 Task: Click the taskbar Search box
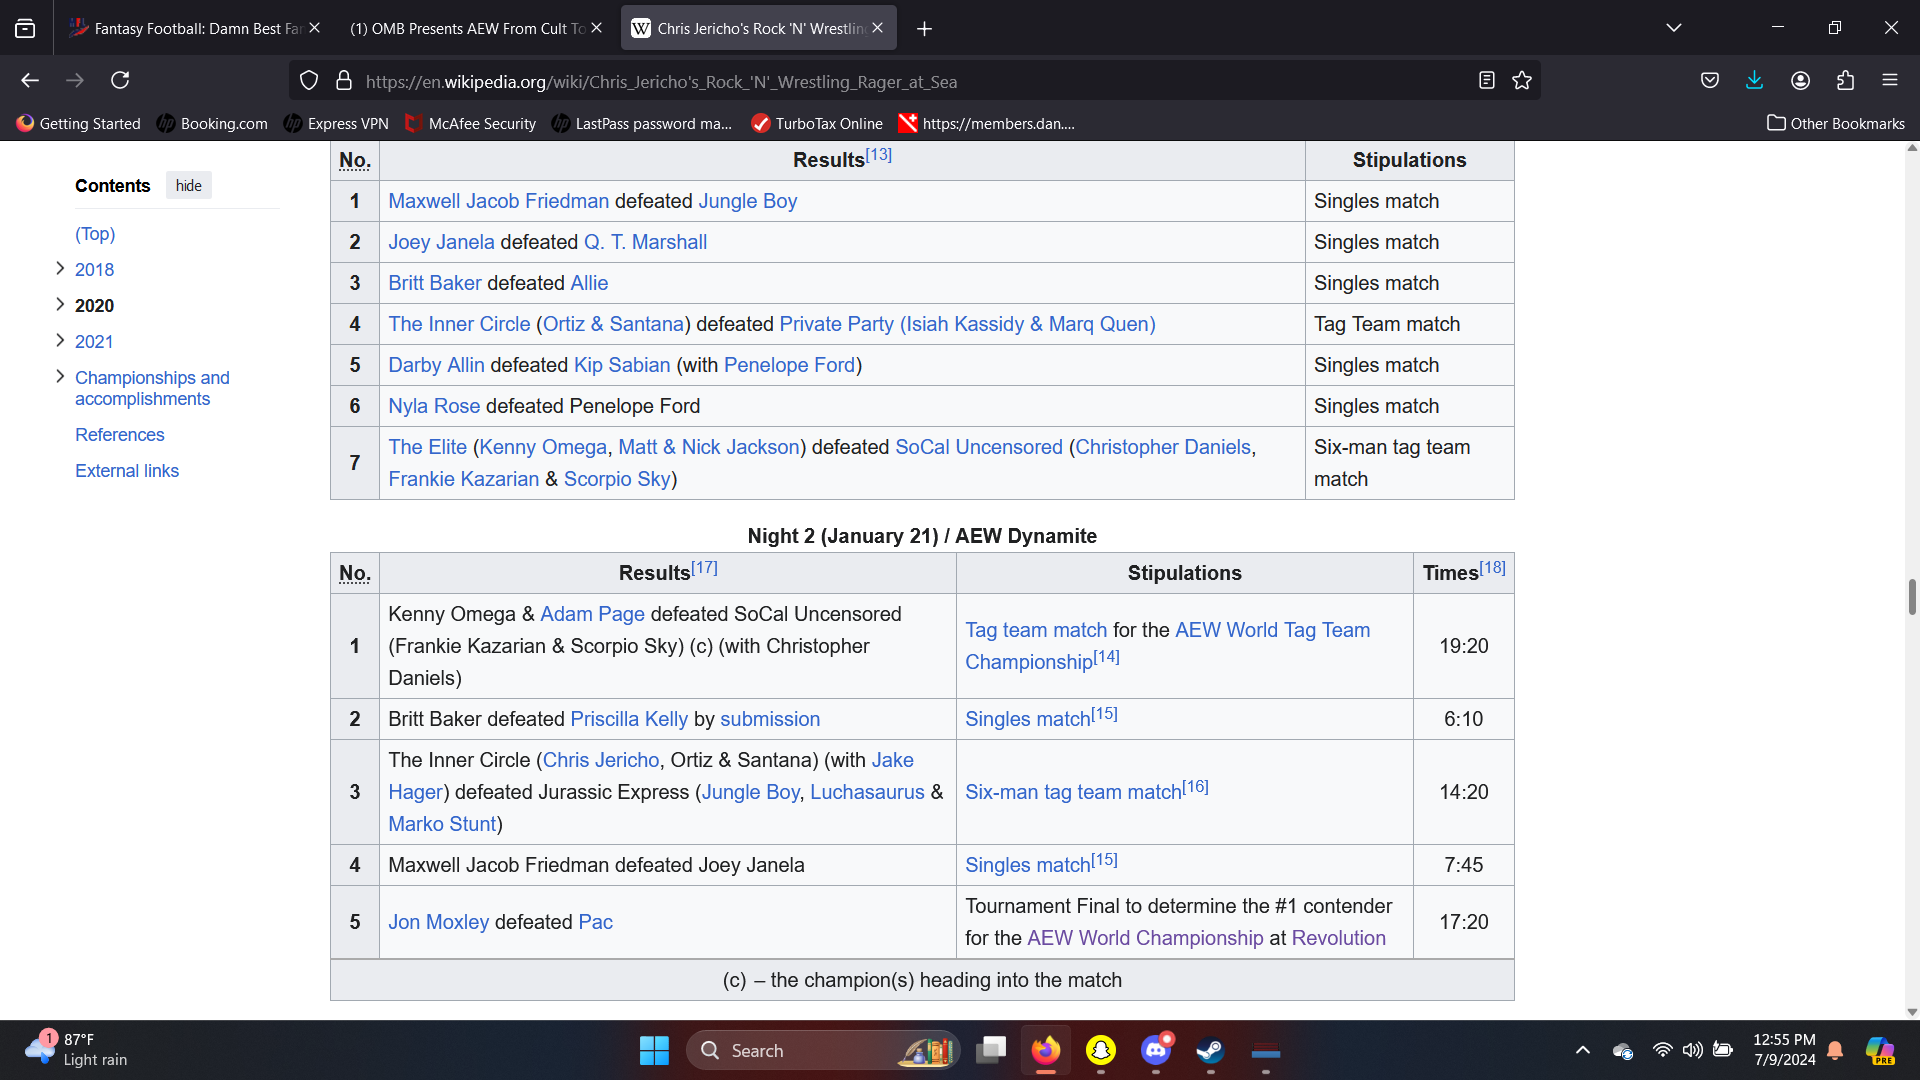(822, 1050)
